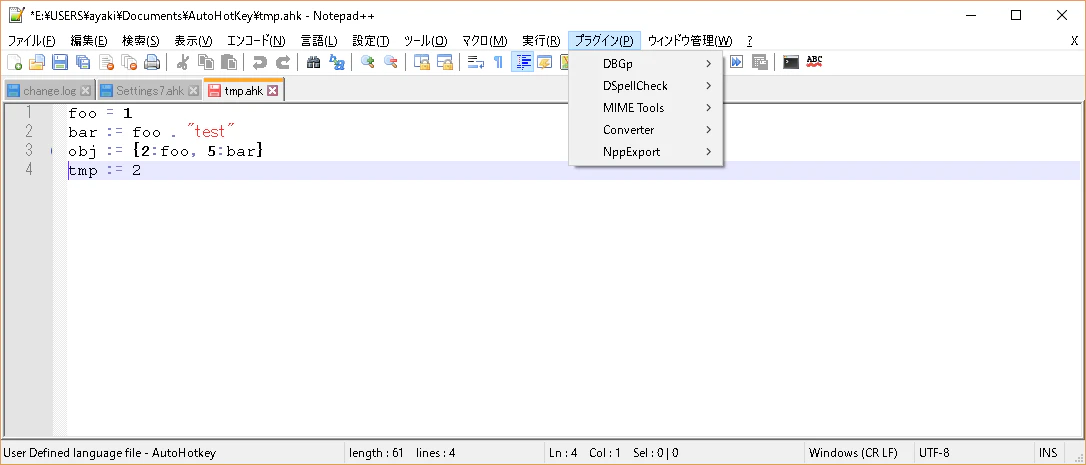Click the Ln : 4 Col : 1 status field
Viewport: 1086px width, 465px height.
pyautogui.click(x=676, y=453)
